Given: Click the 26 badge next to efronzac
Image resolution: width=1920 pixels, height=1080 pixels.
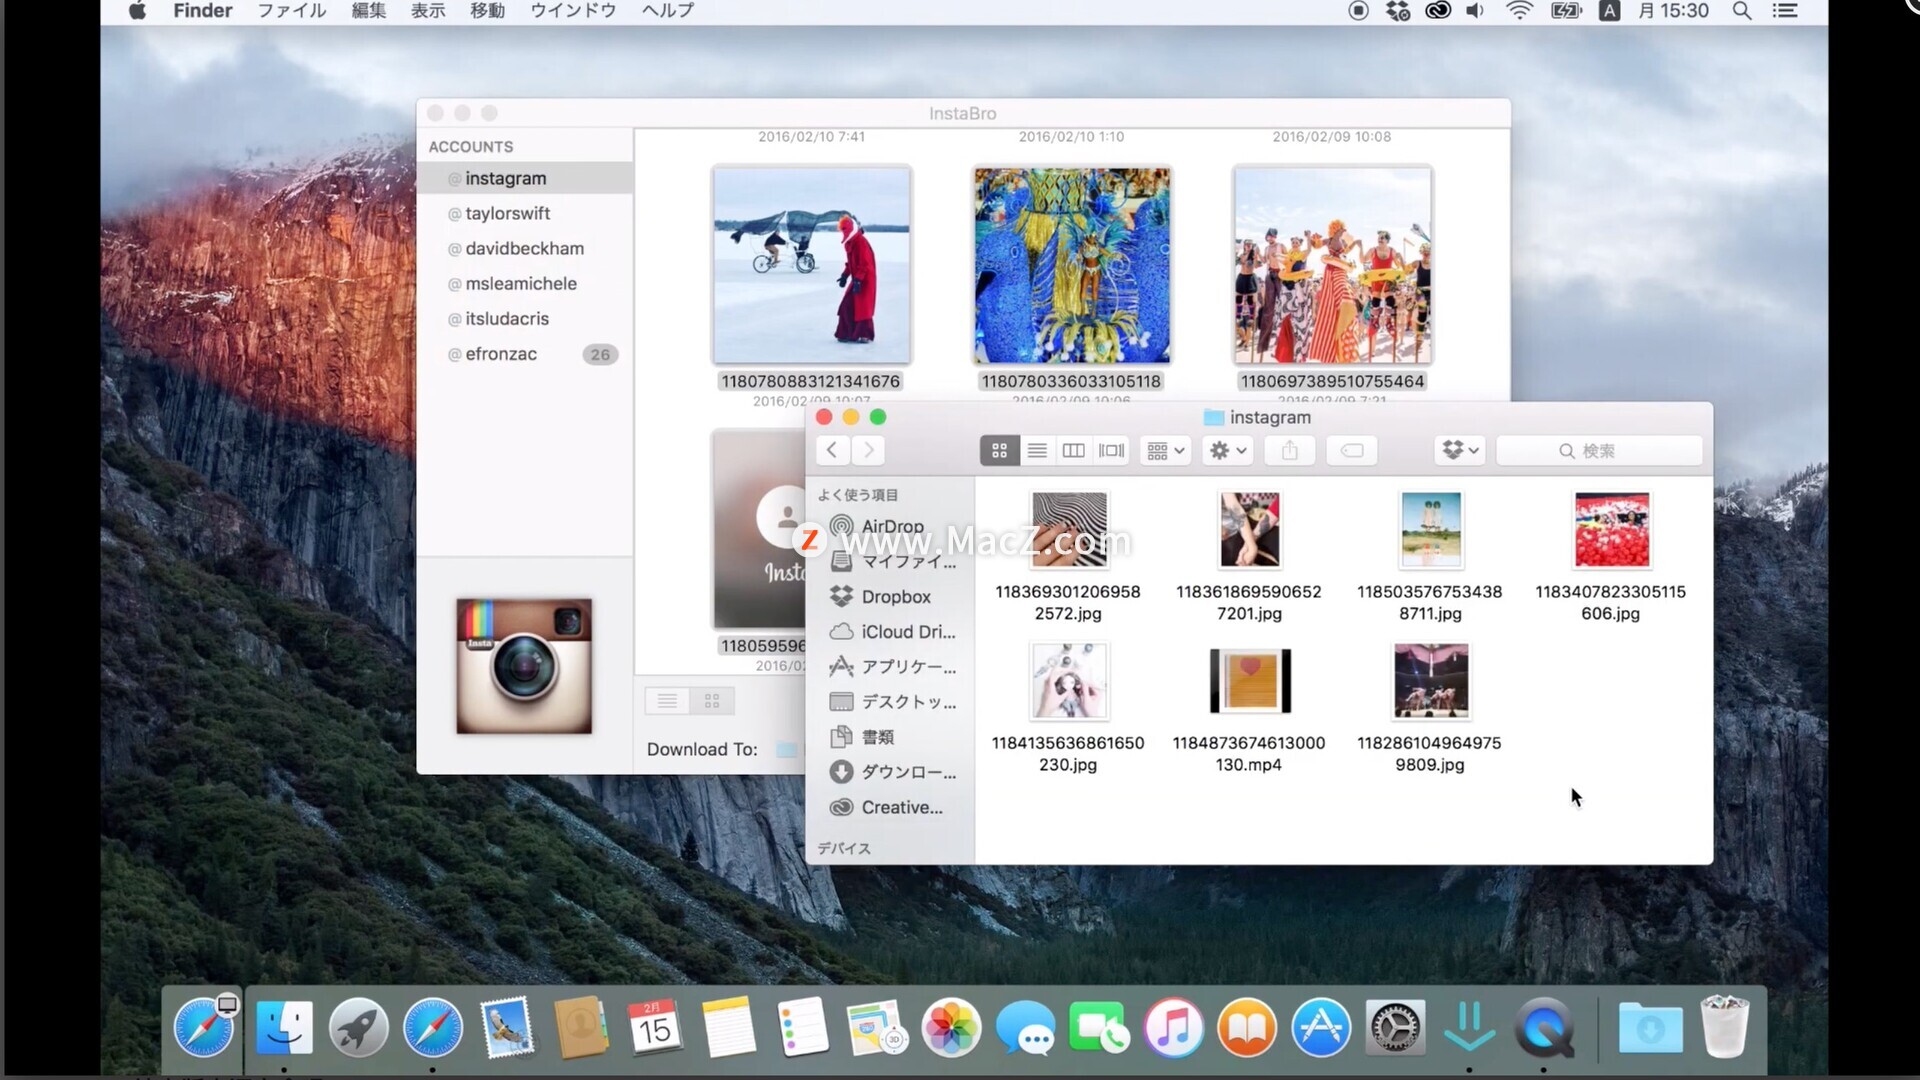Looking at the screenshot, I should point(600,354).
